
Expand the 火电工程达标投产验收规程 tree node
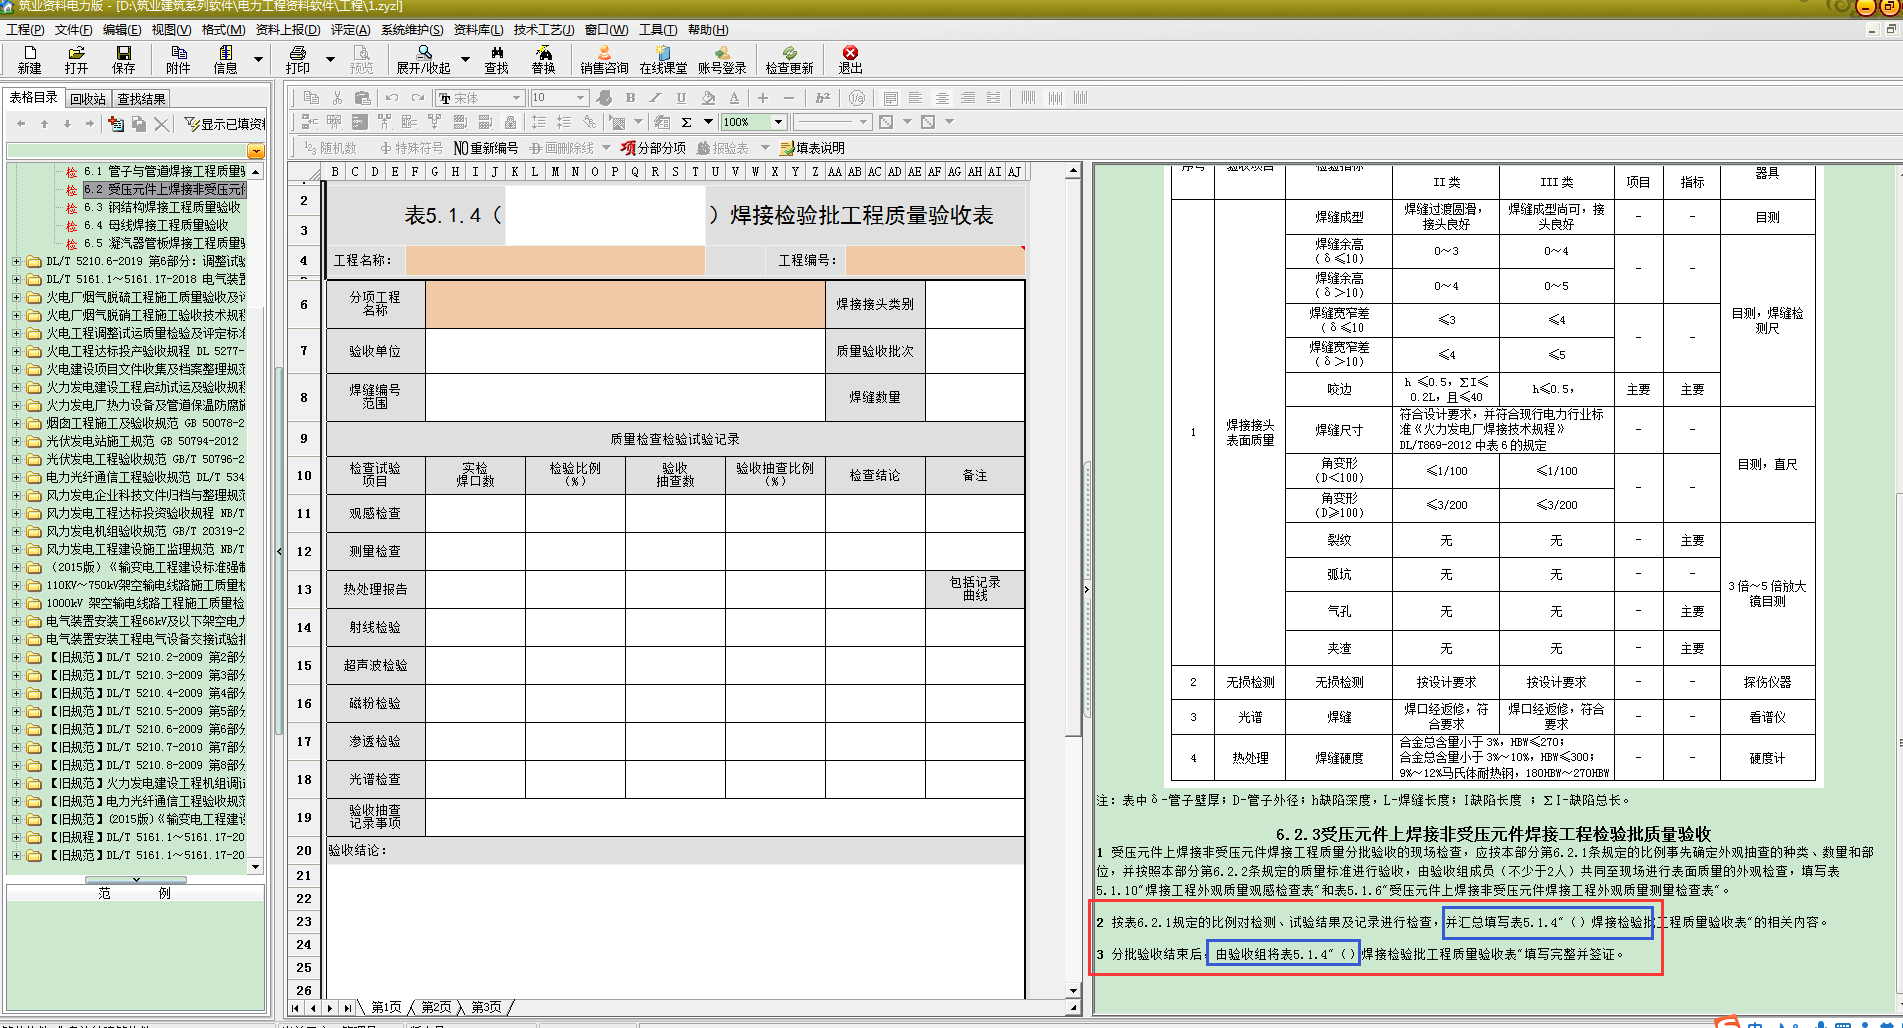(16, 351)
